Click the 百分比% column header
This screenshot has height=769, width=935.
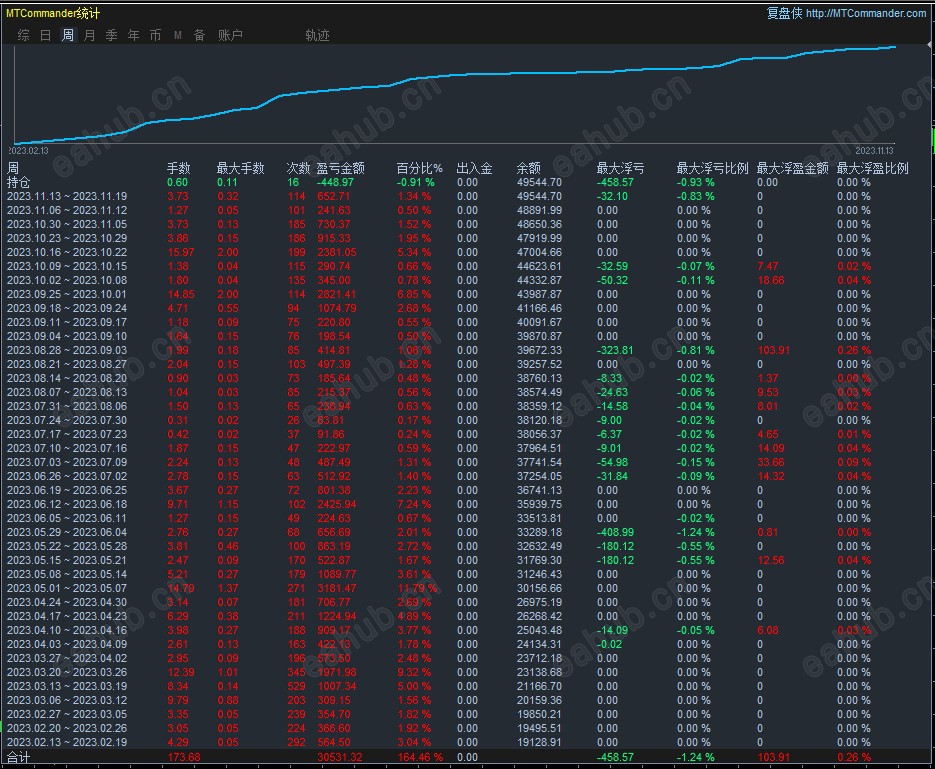[420, 168]
